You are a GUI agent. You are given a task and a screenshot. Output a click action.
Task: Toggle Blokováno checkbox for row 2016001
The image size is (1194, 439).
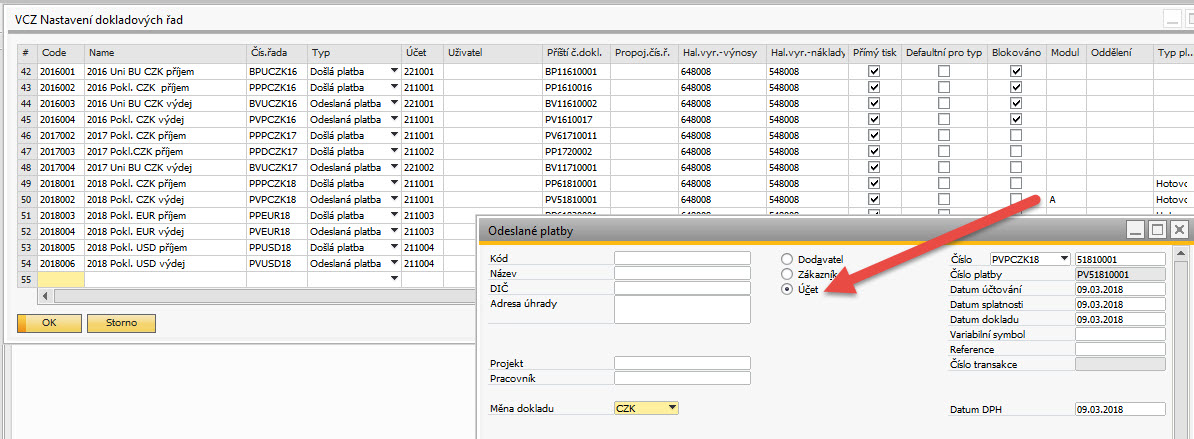[x=1016, y=71]
